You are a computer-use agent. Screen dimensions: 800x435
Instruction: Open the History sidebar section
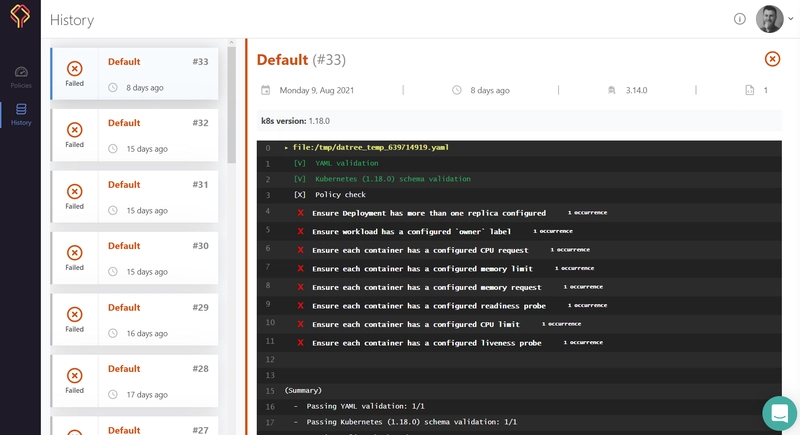pos(21,114)
